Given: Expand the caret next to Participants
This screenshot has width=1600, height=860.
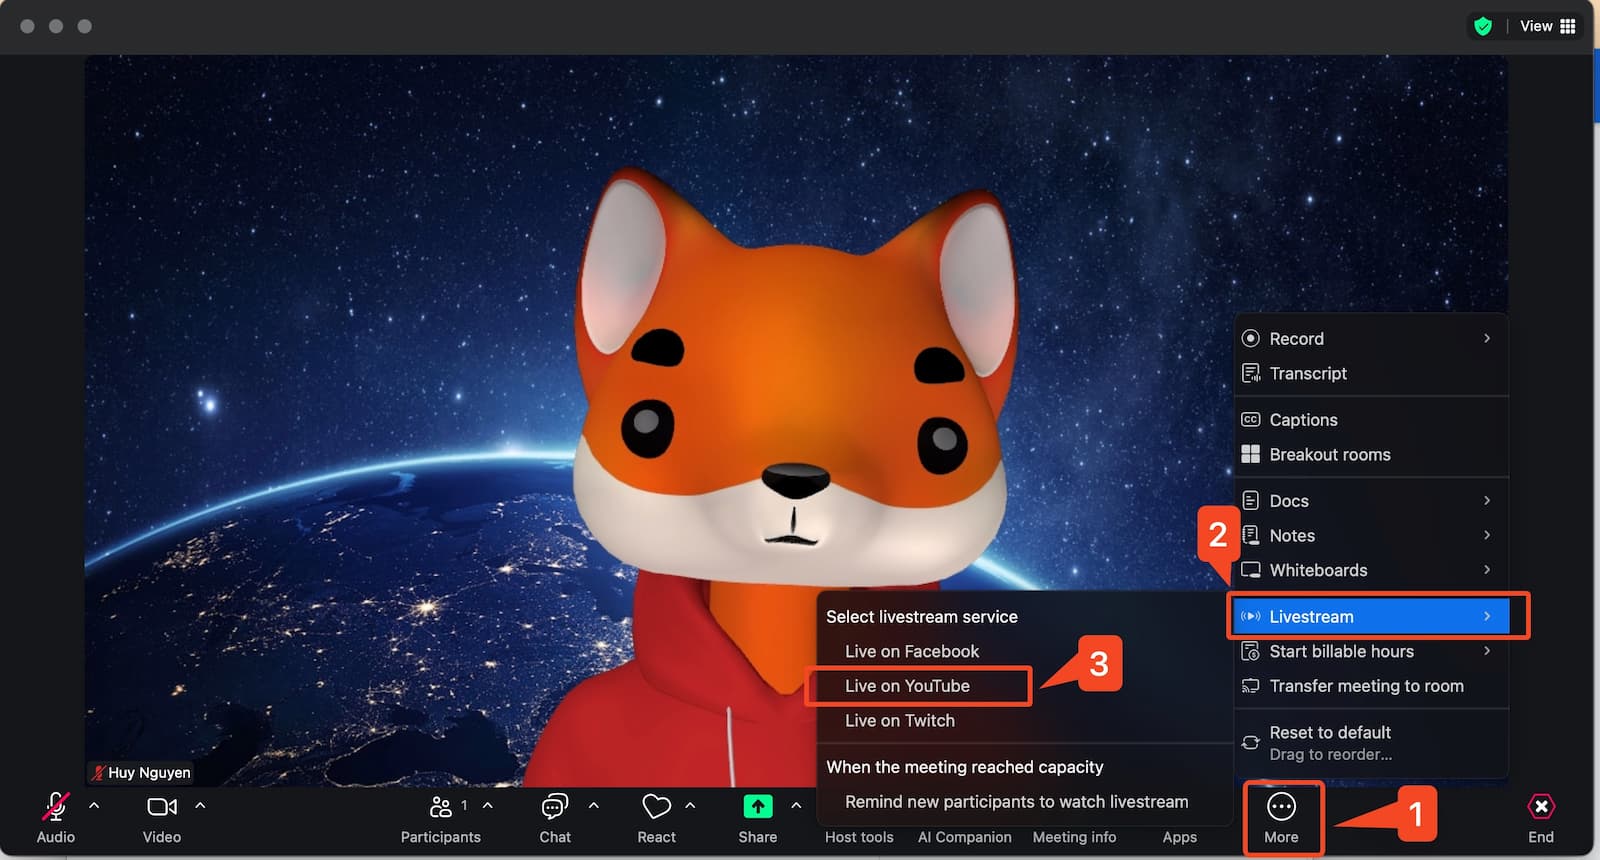Looking at the screenshot, I should click(488, 804).
